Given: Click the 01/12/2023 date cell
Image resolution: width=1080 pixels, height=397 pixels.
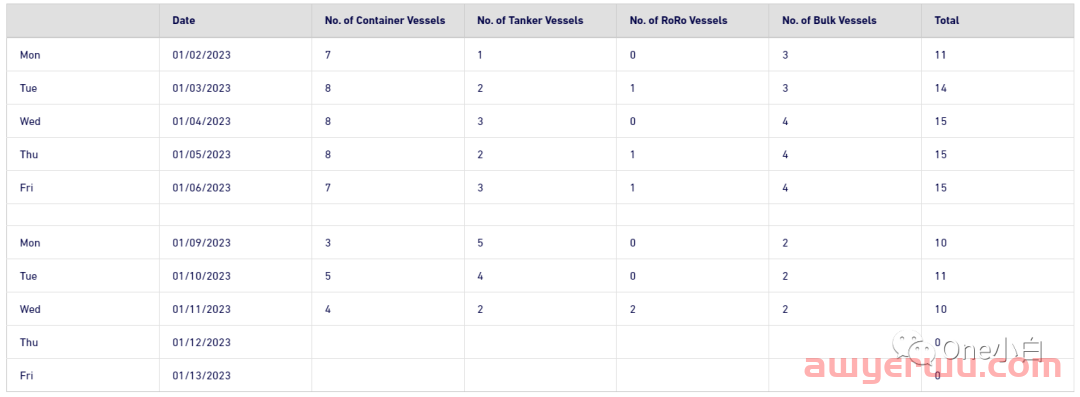Looking at the screenshot, I should [x=202, y=342].
